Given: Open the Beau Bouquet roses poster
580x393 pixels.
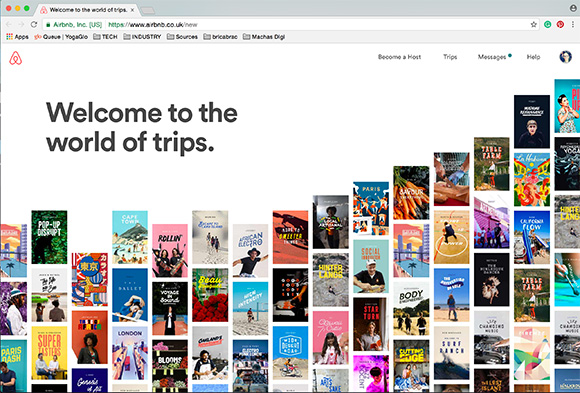Looking at the screenshot, I should coord(210,295).
